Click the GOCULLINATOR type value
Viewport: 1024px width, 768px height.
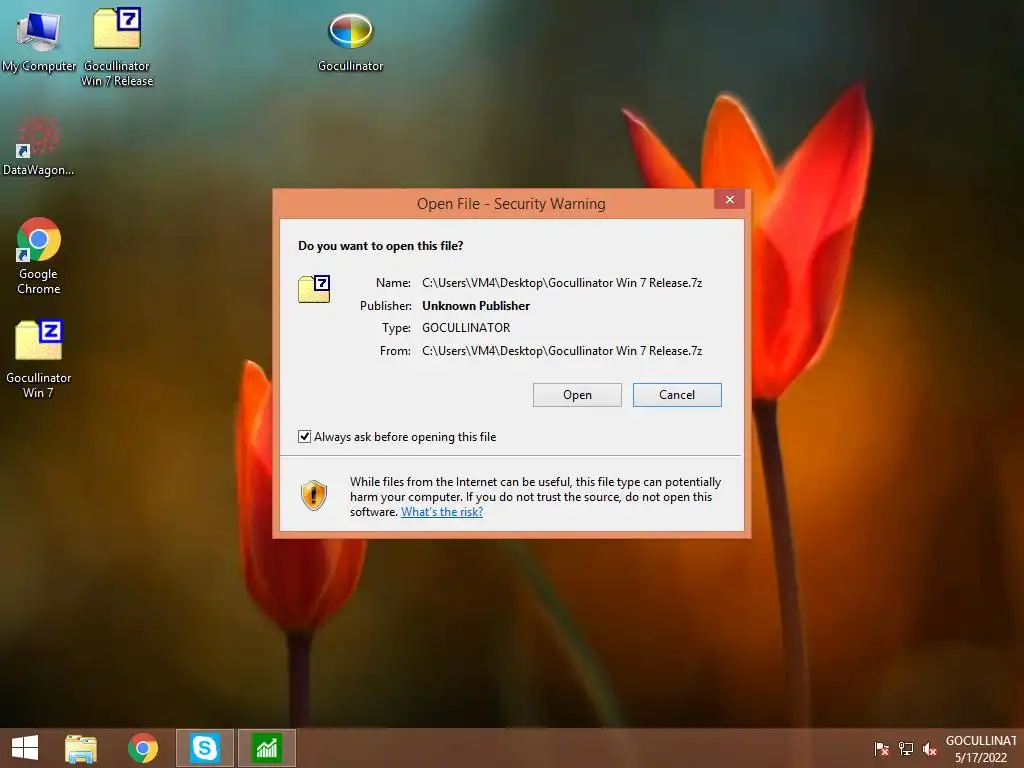tap(466, 328)
